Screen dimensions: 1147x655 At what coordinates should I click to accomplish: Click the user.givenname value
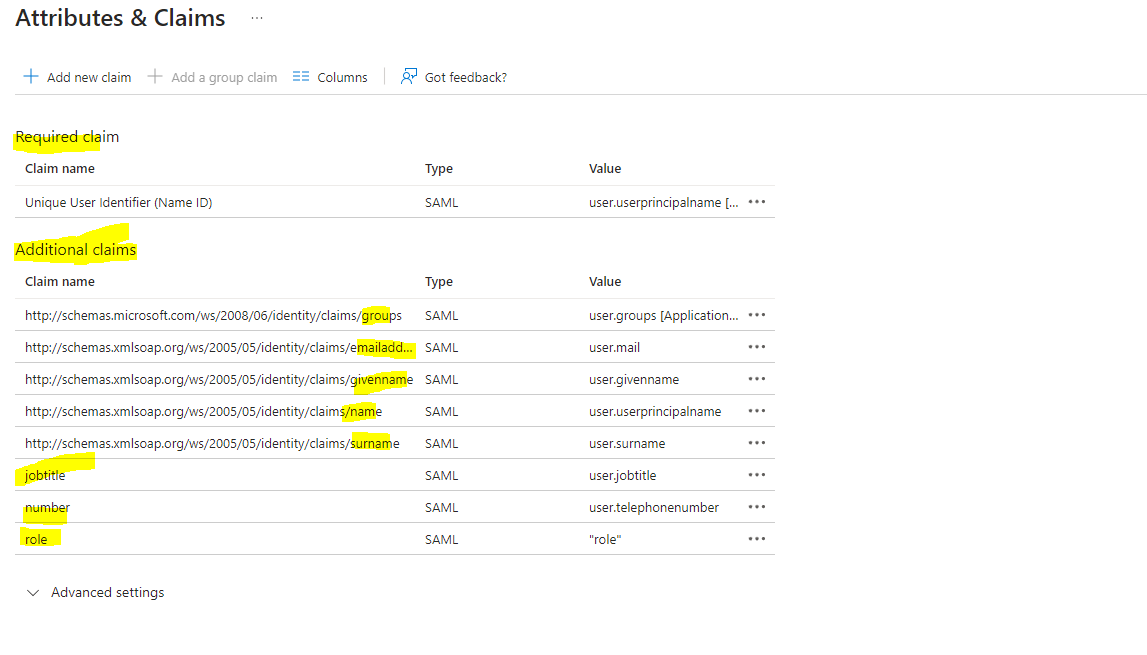click(x=633, y=380)
